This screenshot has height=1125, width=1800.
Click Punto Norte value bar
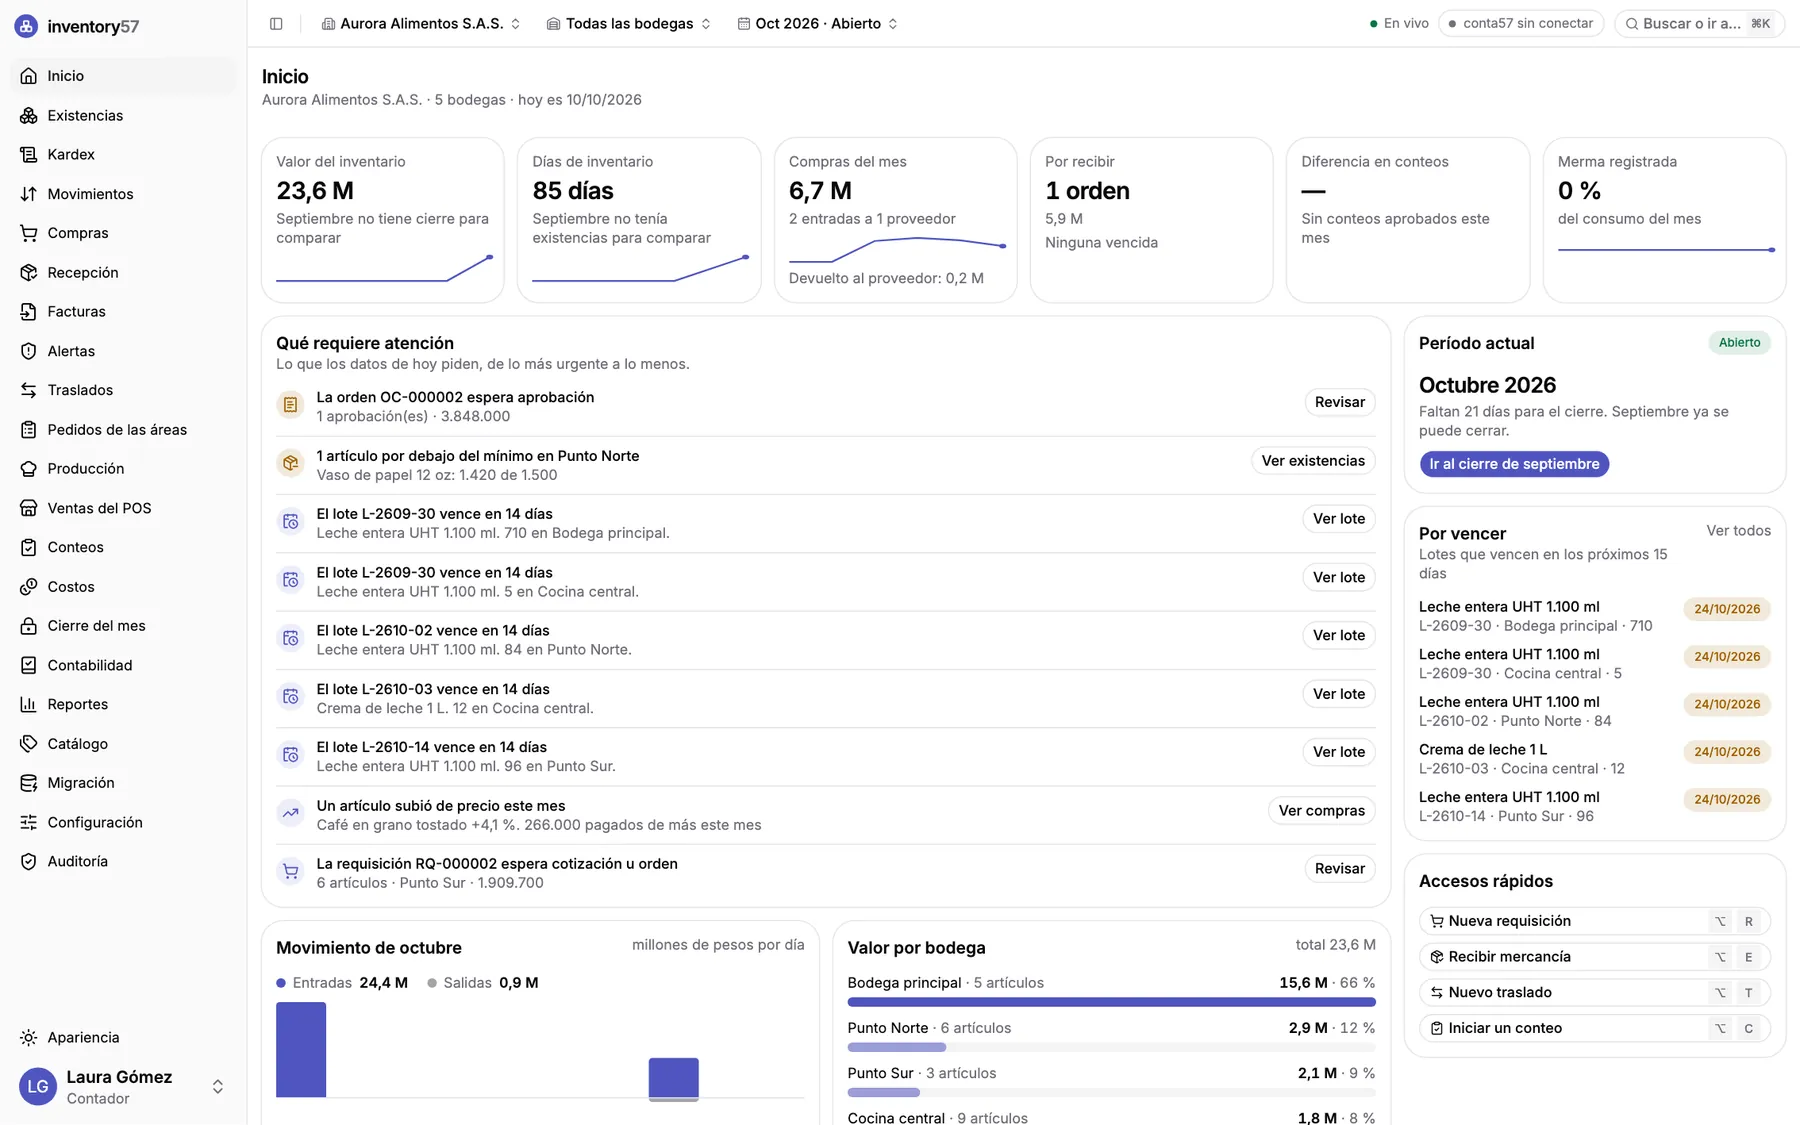pyautogui.click(x=1111, y=1047)
